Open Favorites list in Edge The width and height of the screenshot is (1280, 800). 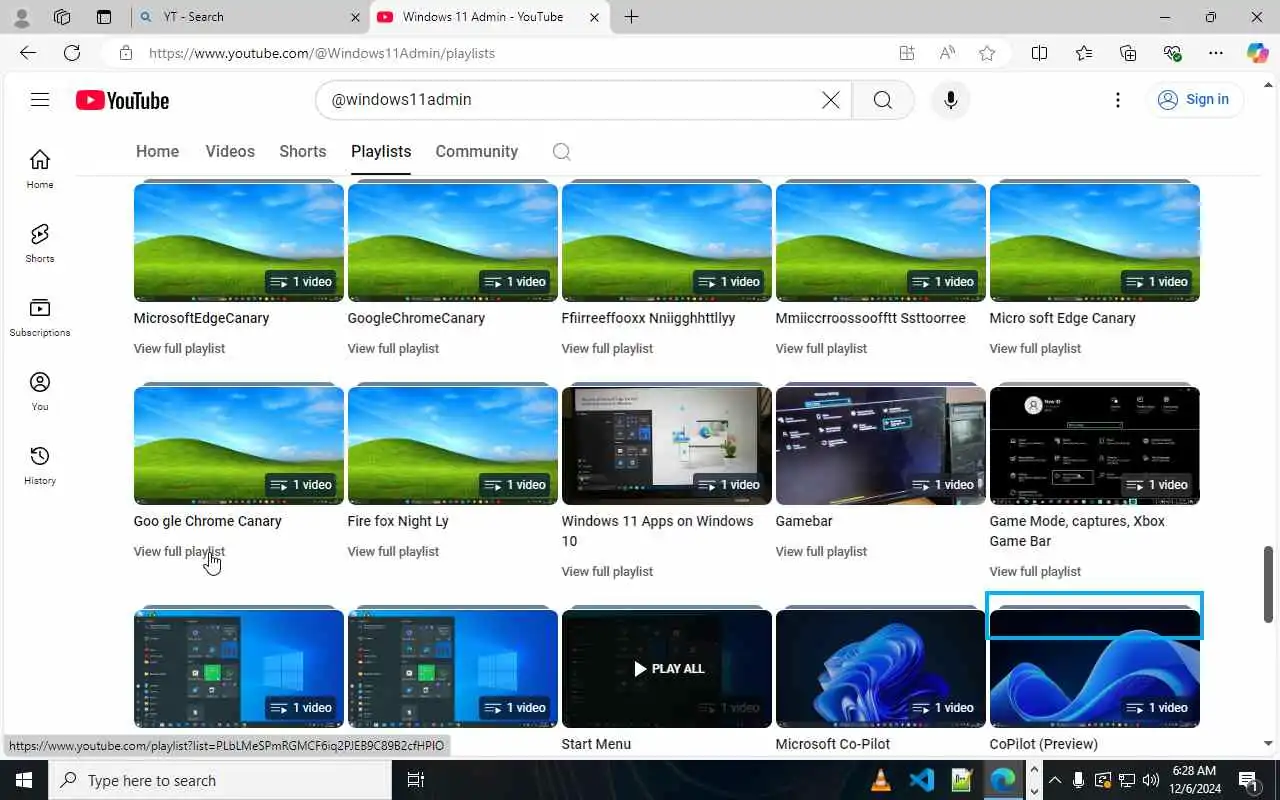[1084, 53]
